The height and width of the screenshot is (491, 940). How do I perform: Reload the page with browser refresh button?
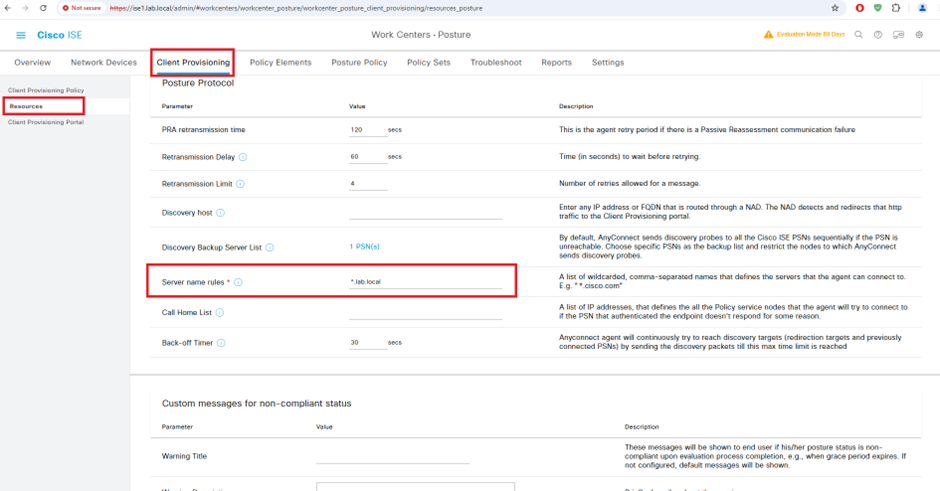click(x=43, y=8)
